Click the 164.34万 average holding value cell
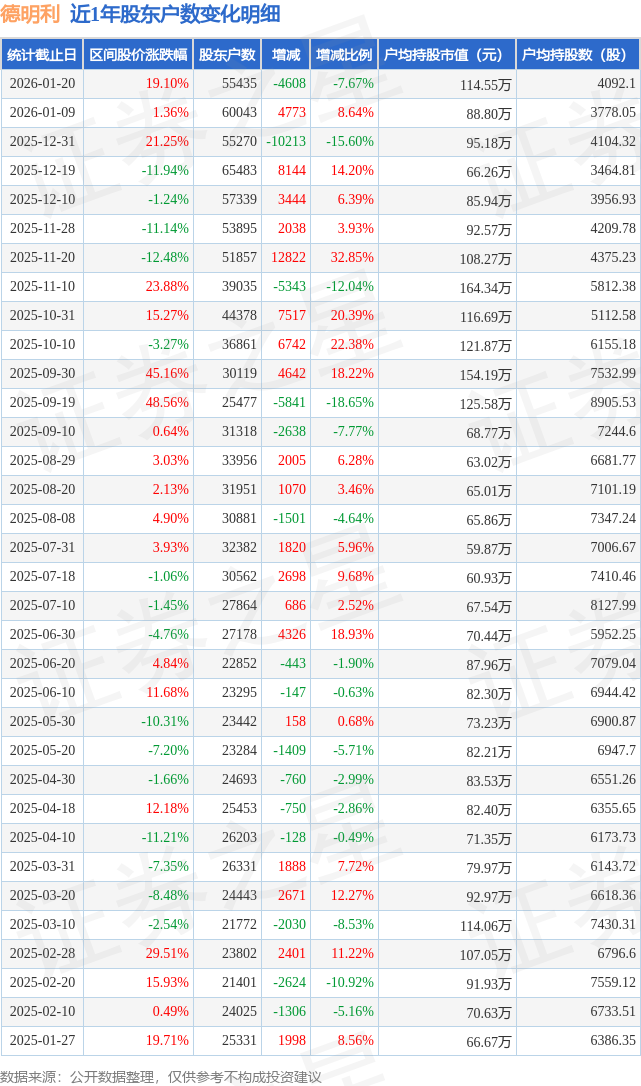Viewport: 641px width, 1086px height. (x=488, y=288)
